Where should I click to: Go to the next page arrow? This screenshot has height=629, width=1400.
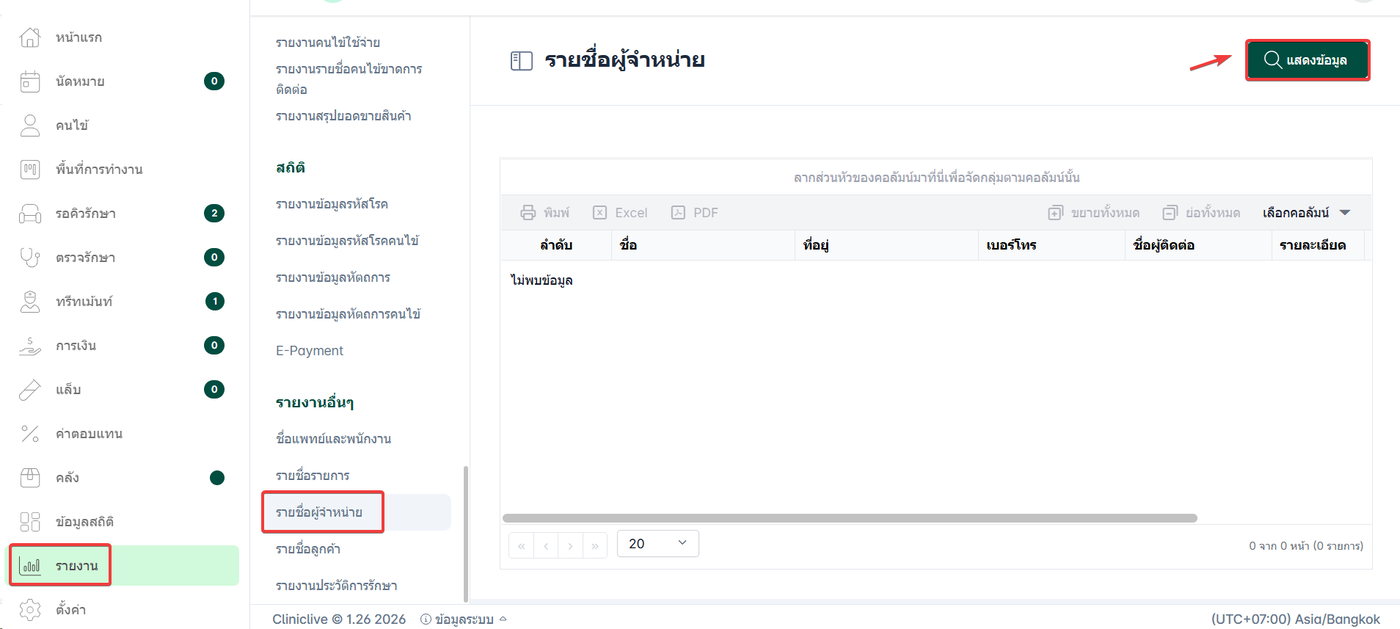pyautogui.click(x=571, y=546)
